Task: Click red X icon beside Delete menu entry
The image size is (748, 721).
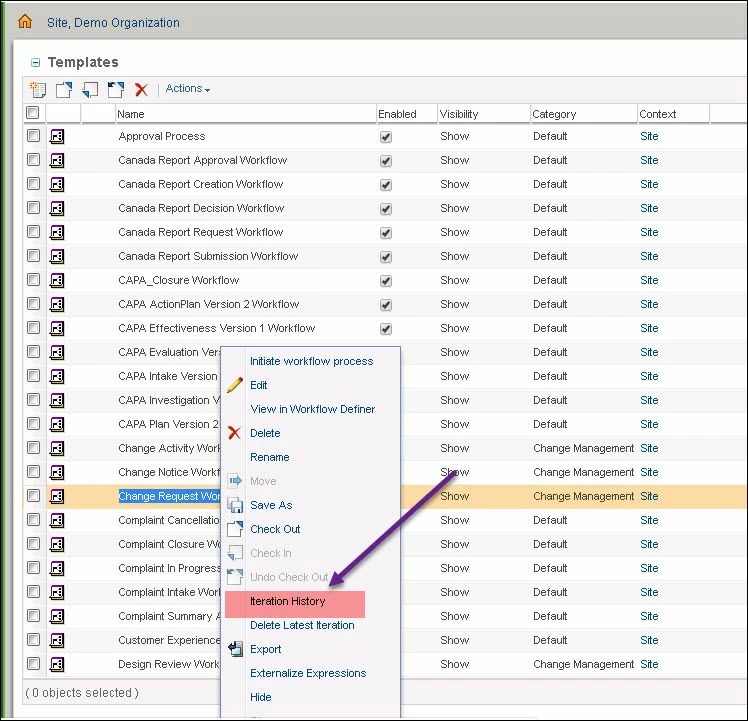Action: [234, 433]
